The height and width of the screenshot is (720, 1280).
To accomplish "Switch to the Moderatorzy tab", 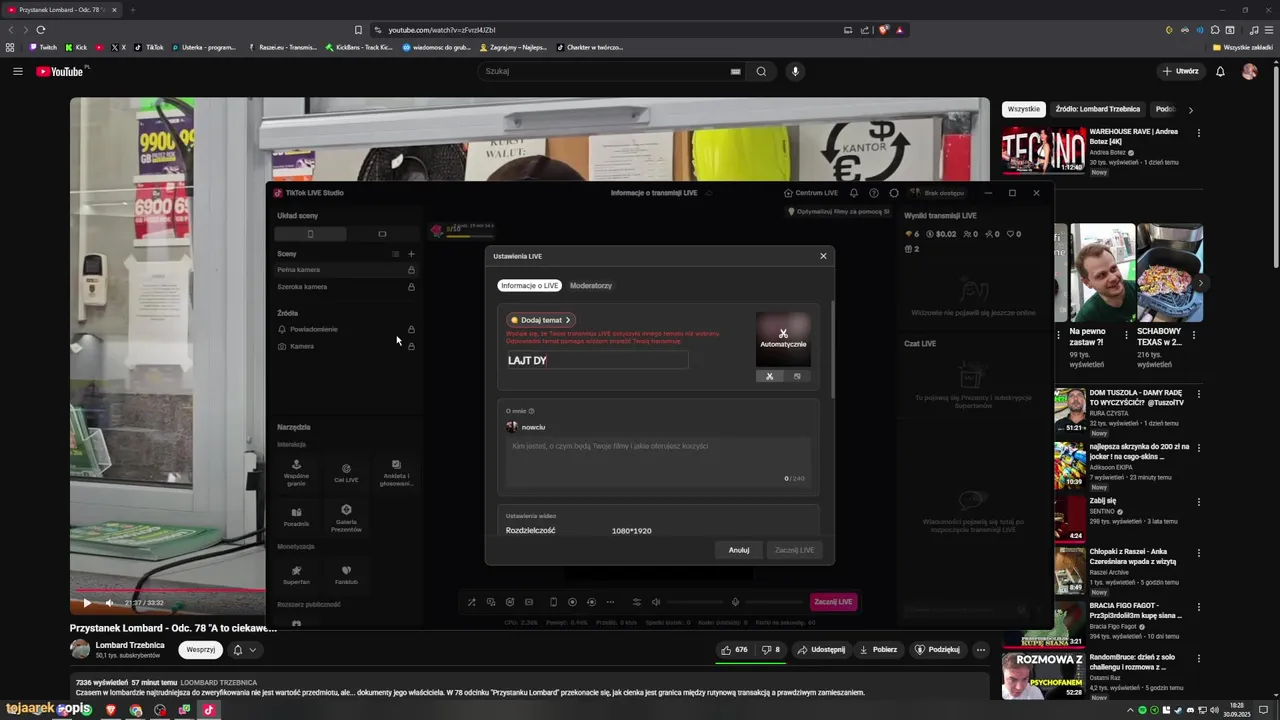I will 591,286.
